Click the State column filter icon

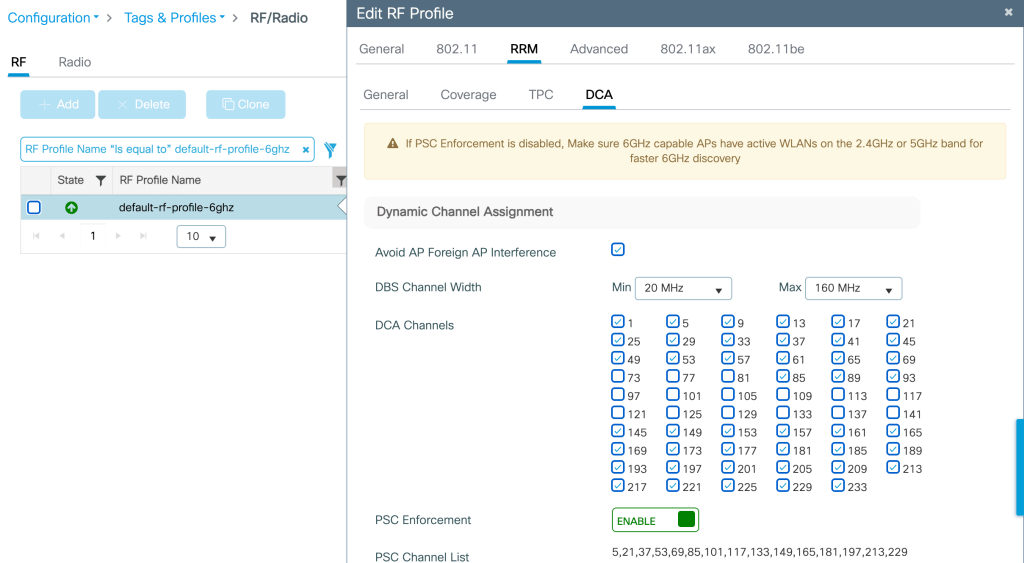(x=100, y=181)
